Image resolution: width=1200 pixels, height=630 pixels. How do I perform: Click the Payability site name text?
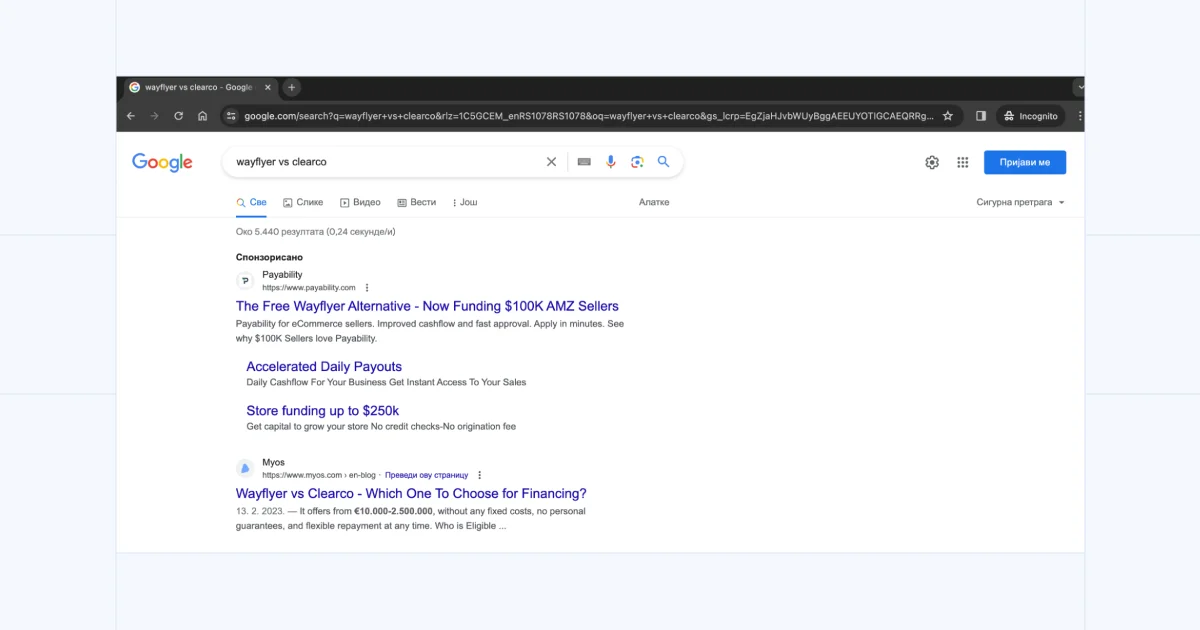pos(282,274)
